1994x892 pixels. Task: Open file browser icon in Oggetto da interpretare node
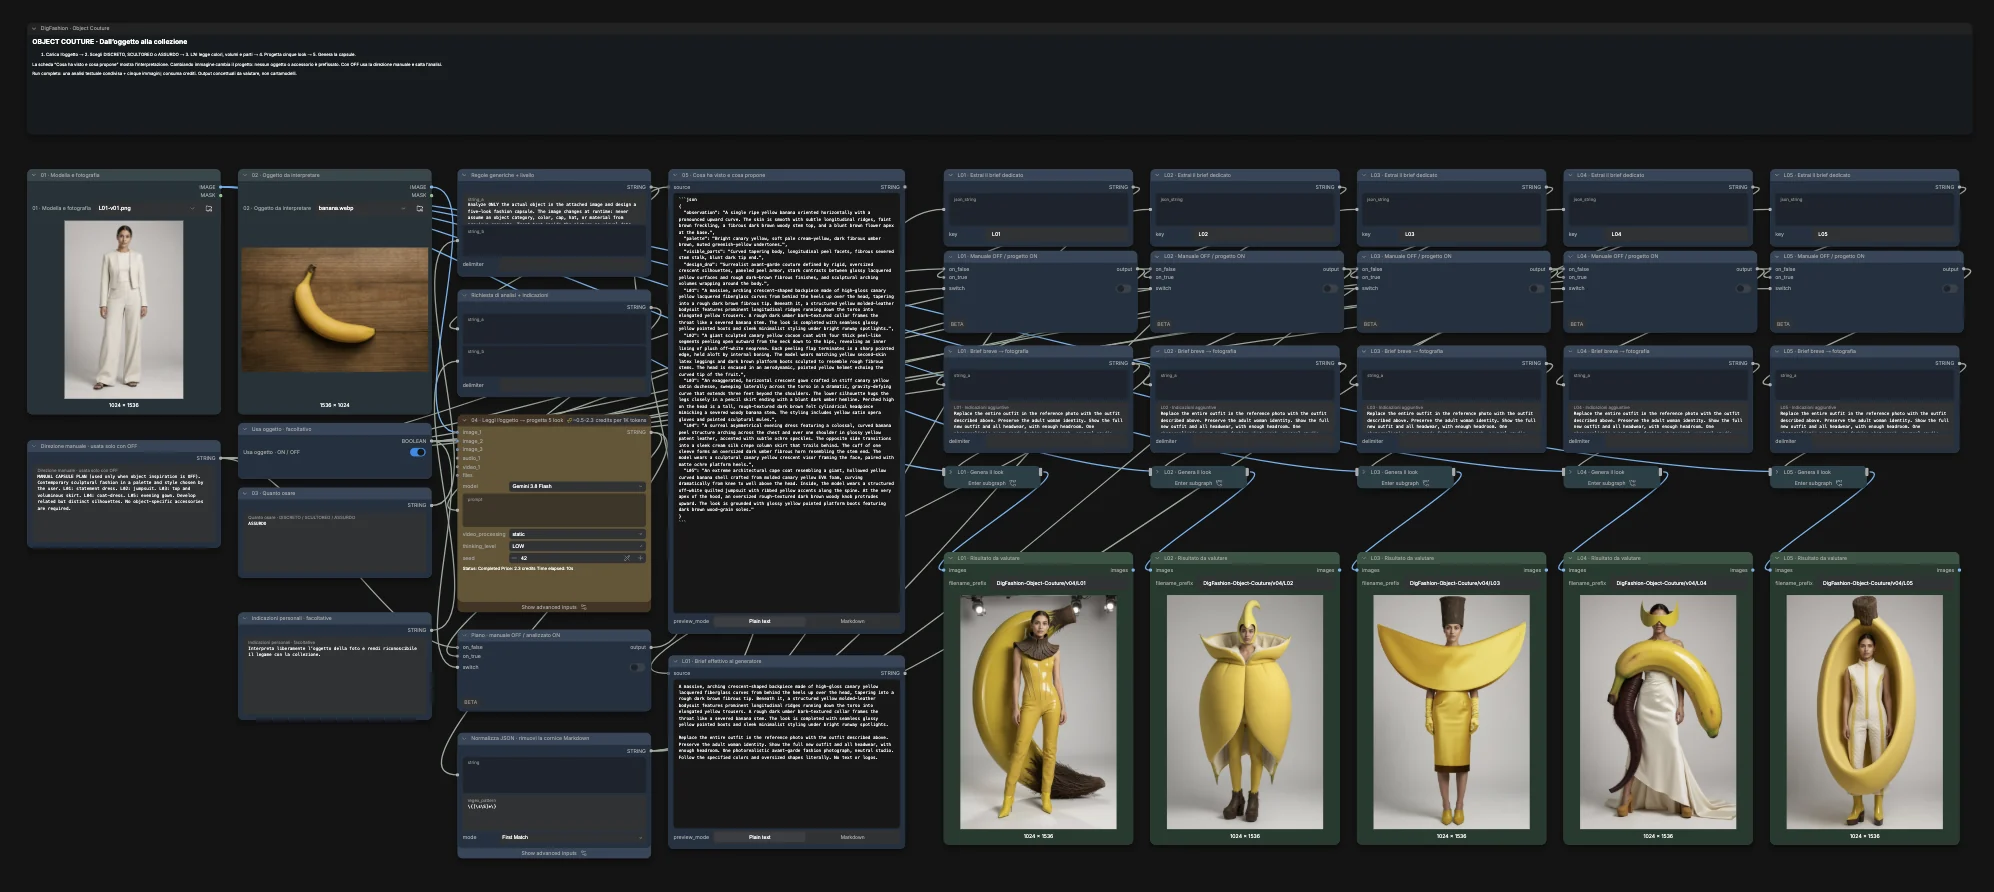pyautogui.click(x=420, y=208)
